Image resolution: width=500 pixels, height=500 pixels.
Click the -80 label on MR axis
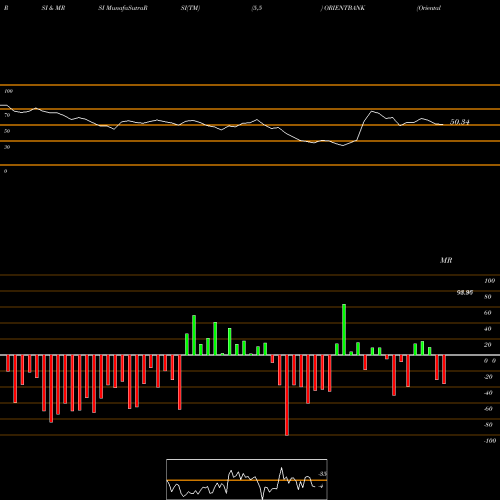488,425
